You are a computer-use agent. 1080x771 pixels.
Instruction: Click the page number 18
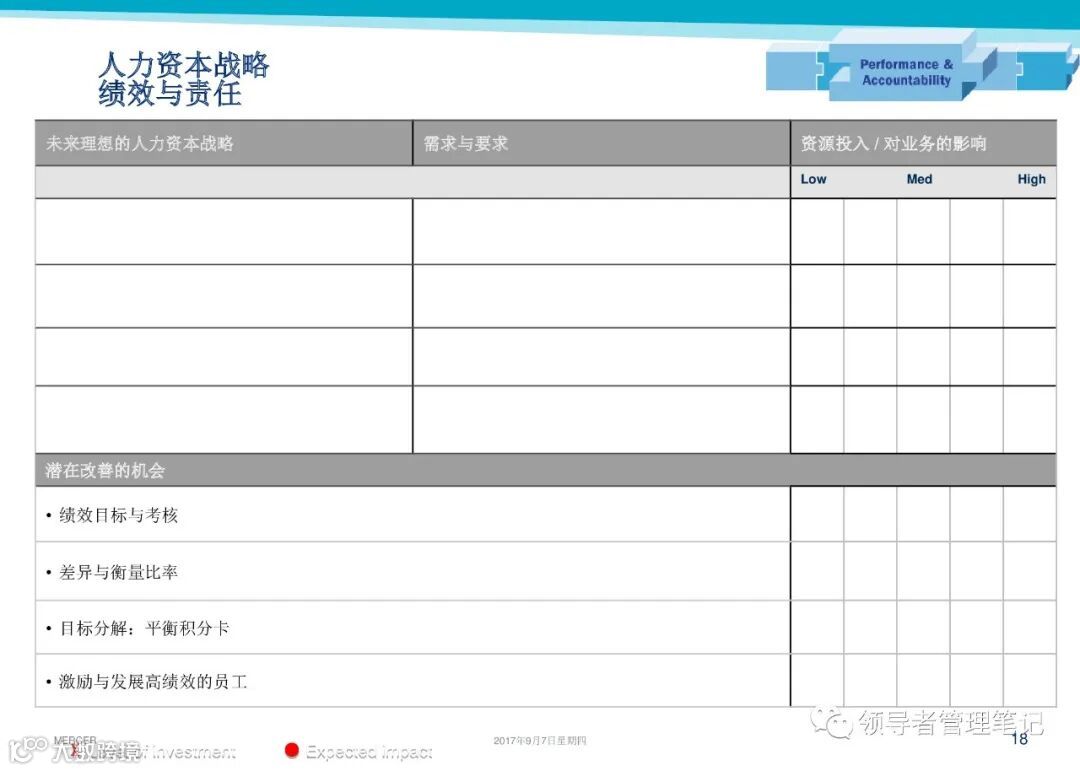(x=1019, y=739)
